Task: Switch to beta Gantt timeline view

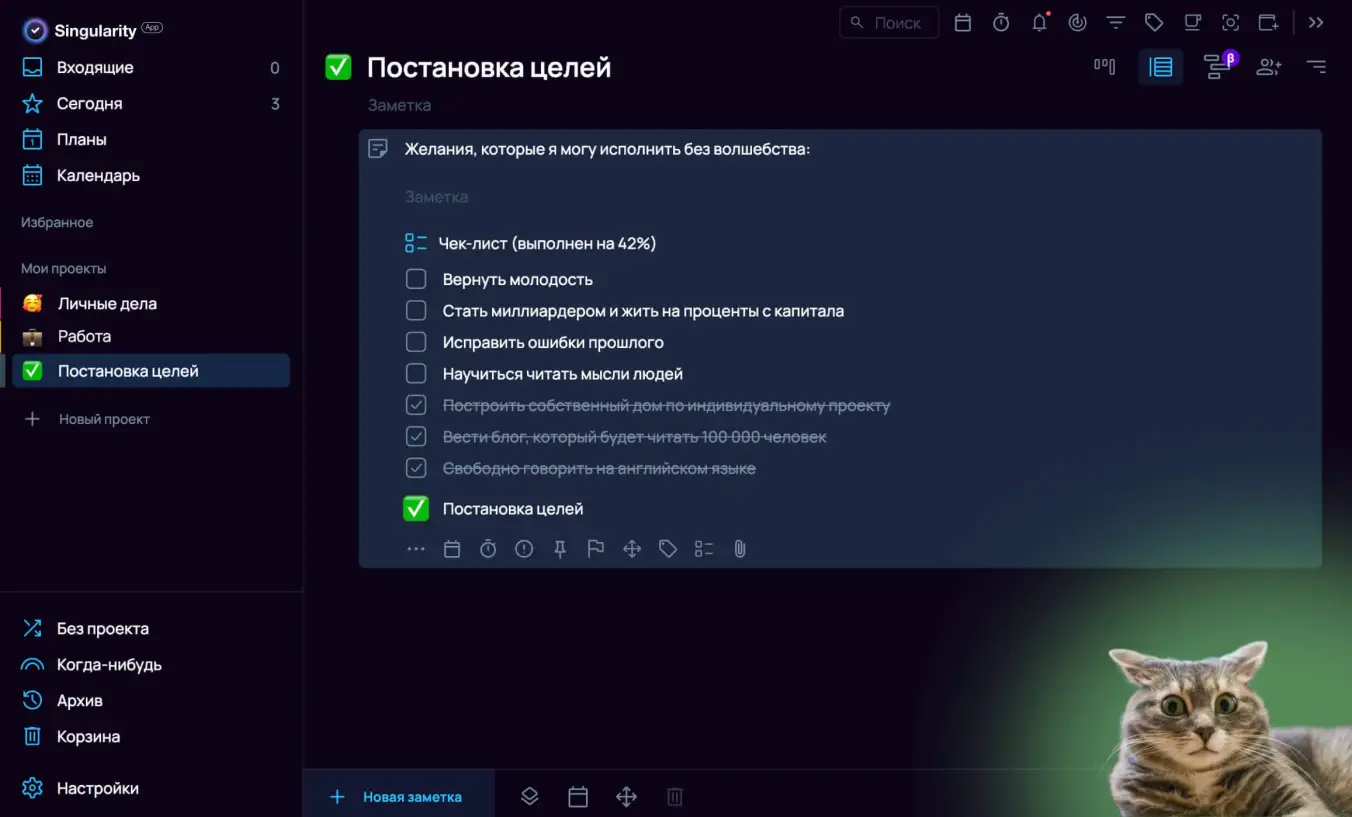Action: pyautogui.click(x=1219, y=66)
